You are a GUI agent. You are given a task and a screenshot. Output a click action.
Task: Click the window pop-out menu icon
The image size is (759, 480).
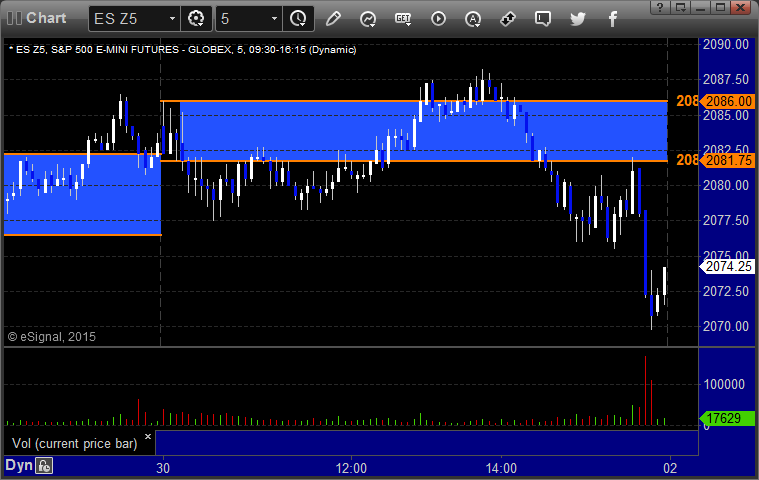pyautogui.click(x=681, y=7)
